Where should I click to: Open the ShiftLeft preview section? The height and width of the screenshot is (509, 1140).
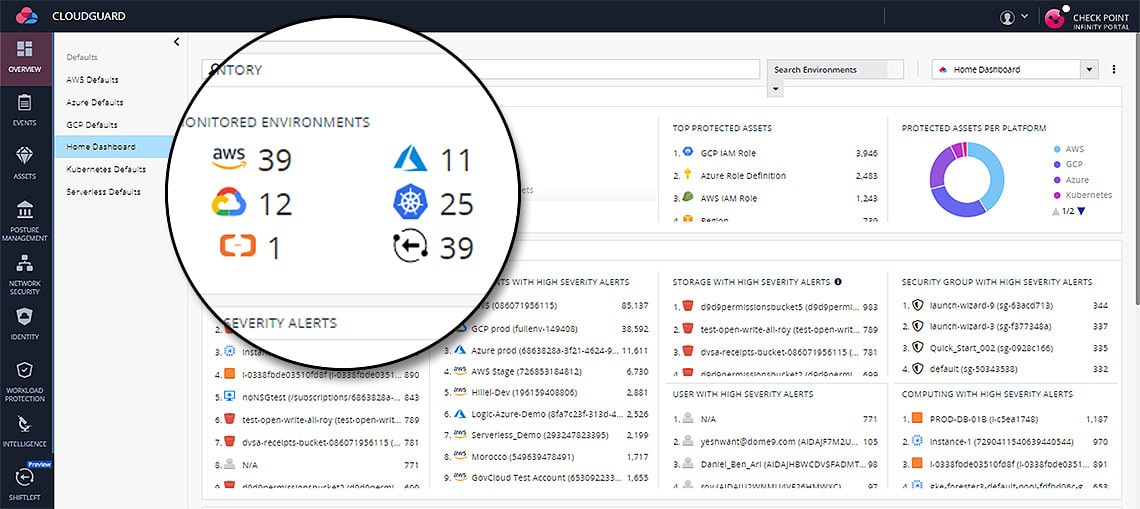(25, 482)
